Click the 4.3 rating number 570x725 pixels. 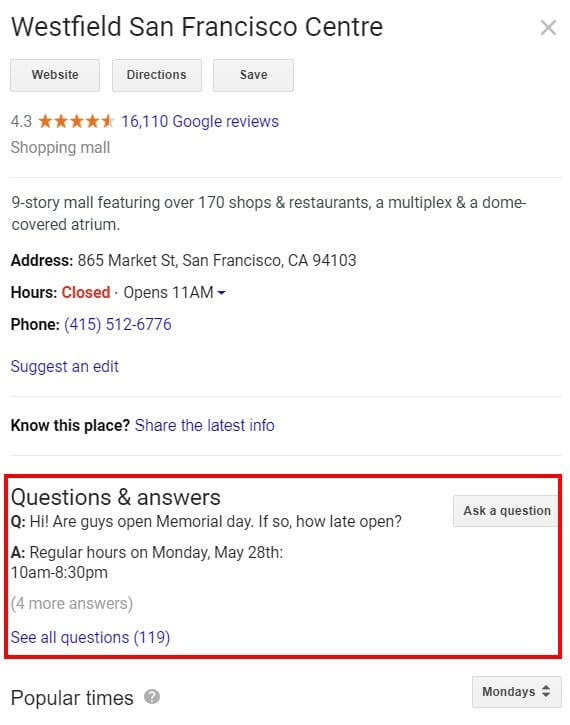(21, 122)
